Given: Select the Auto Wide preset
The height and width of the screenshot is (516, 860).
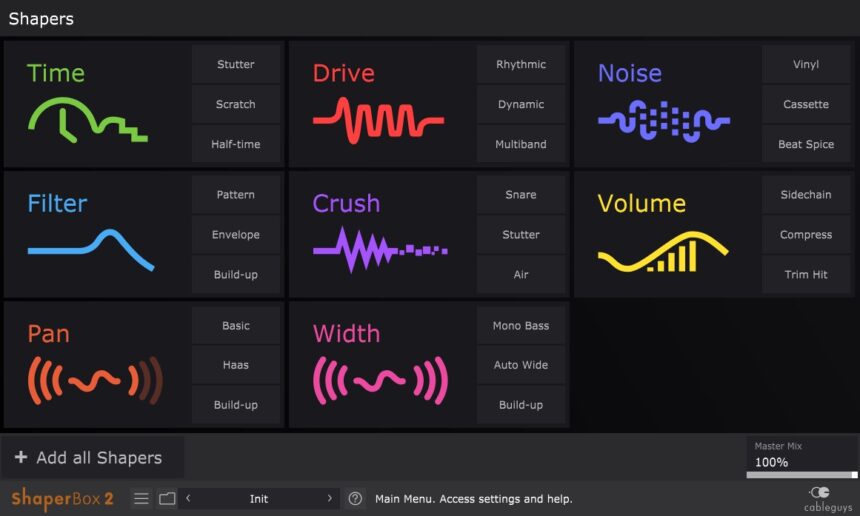Looking at the screenshot, I should pyautogui.click(x=521, y=365).
